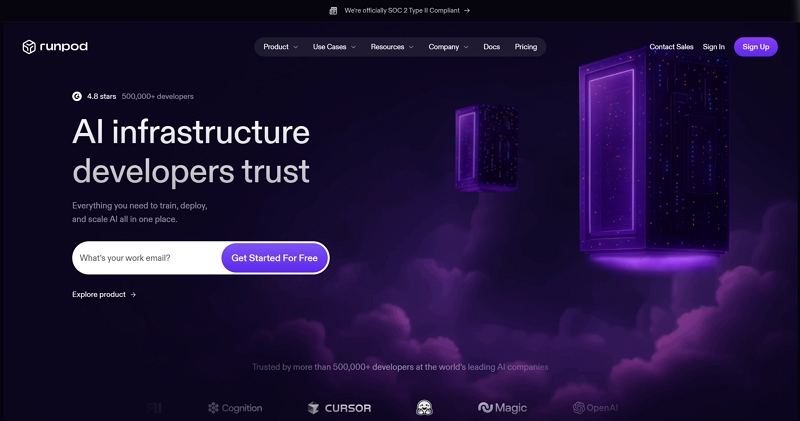The height and width of the screenshot is (421, 800).
Task: Click the mascot face logo between Cursor and Magic
Action: (424, 408)
